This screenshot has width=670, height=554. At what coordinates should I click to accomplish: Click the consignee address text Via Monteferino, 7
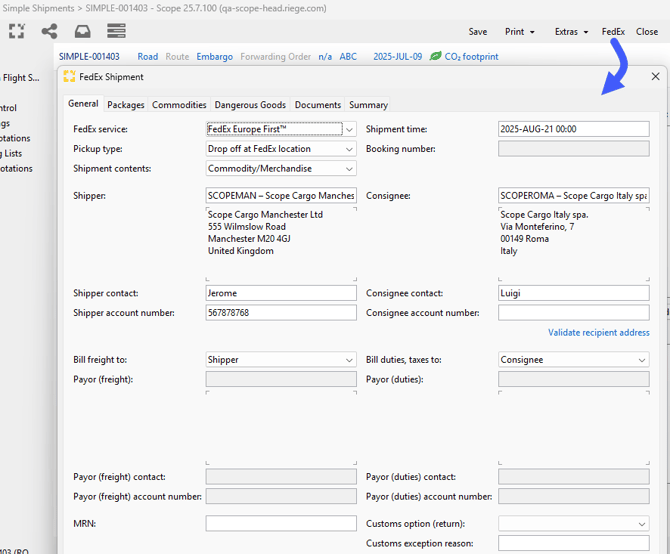tap(537, 227)
